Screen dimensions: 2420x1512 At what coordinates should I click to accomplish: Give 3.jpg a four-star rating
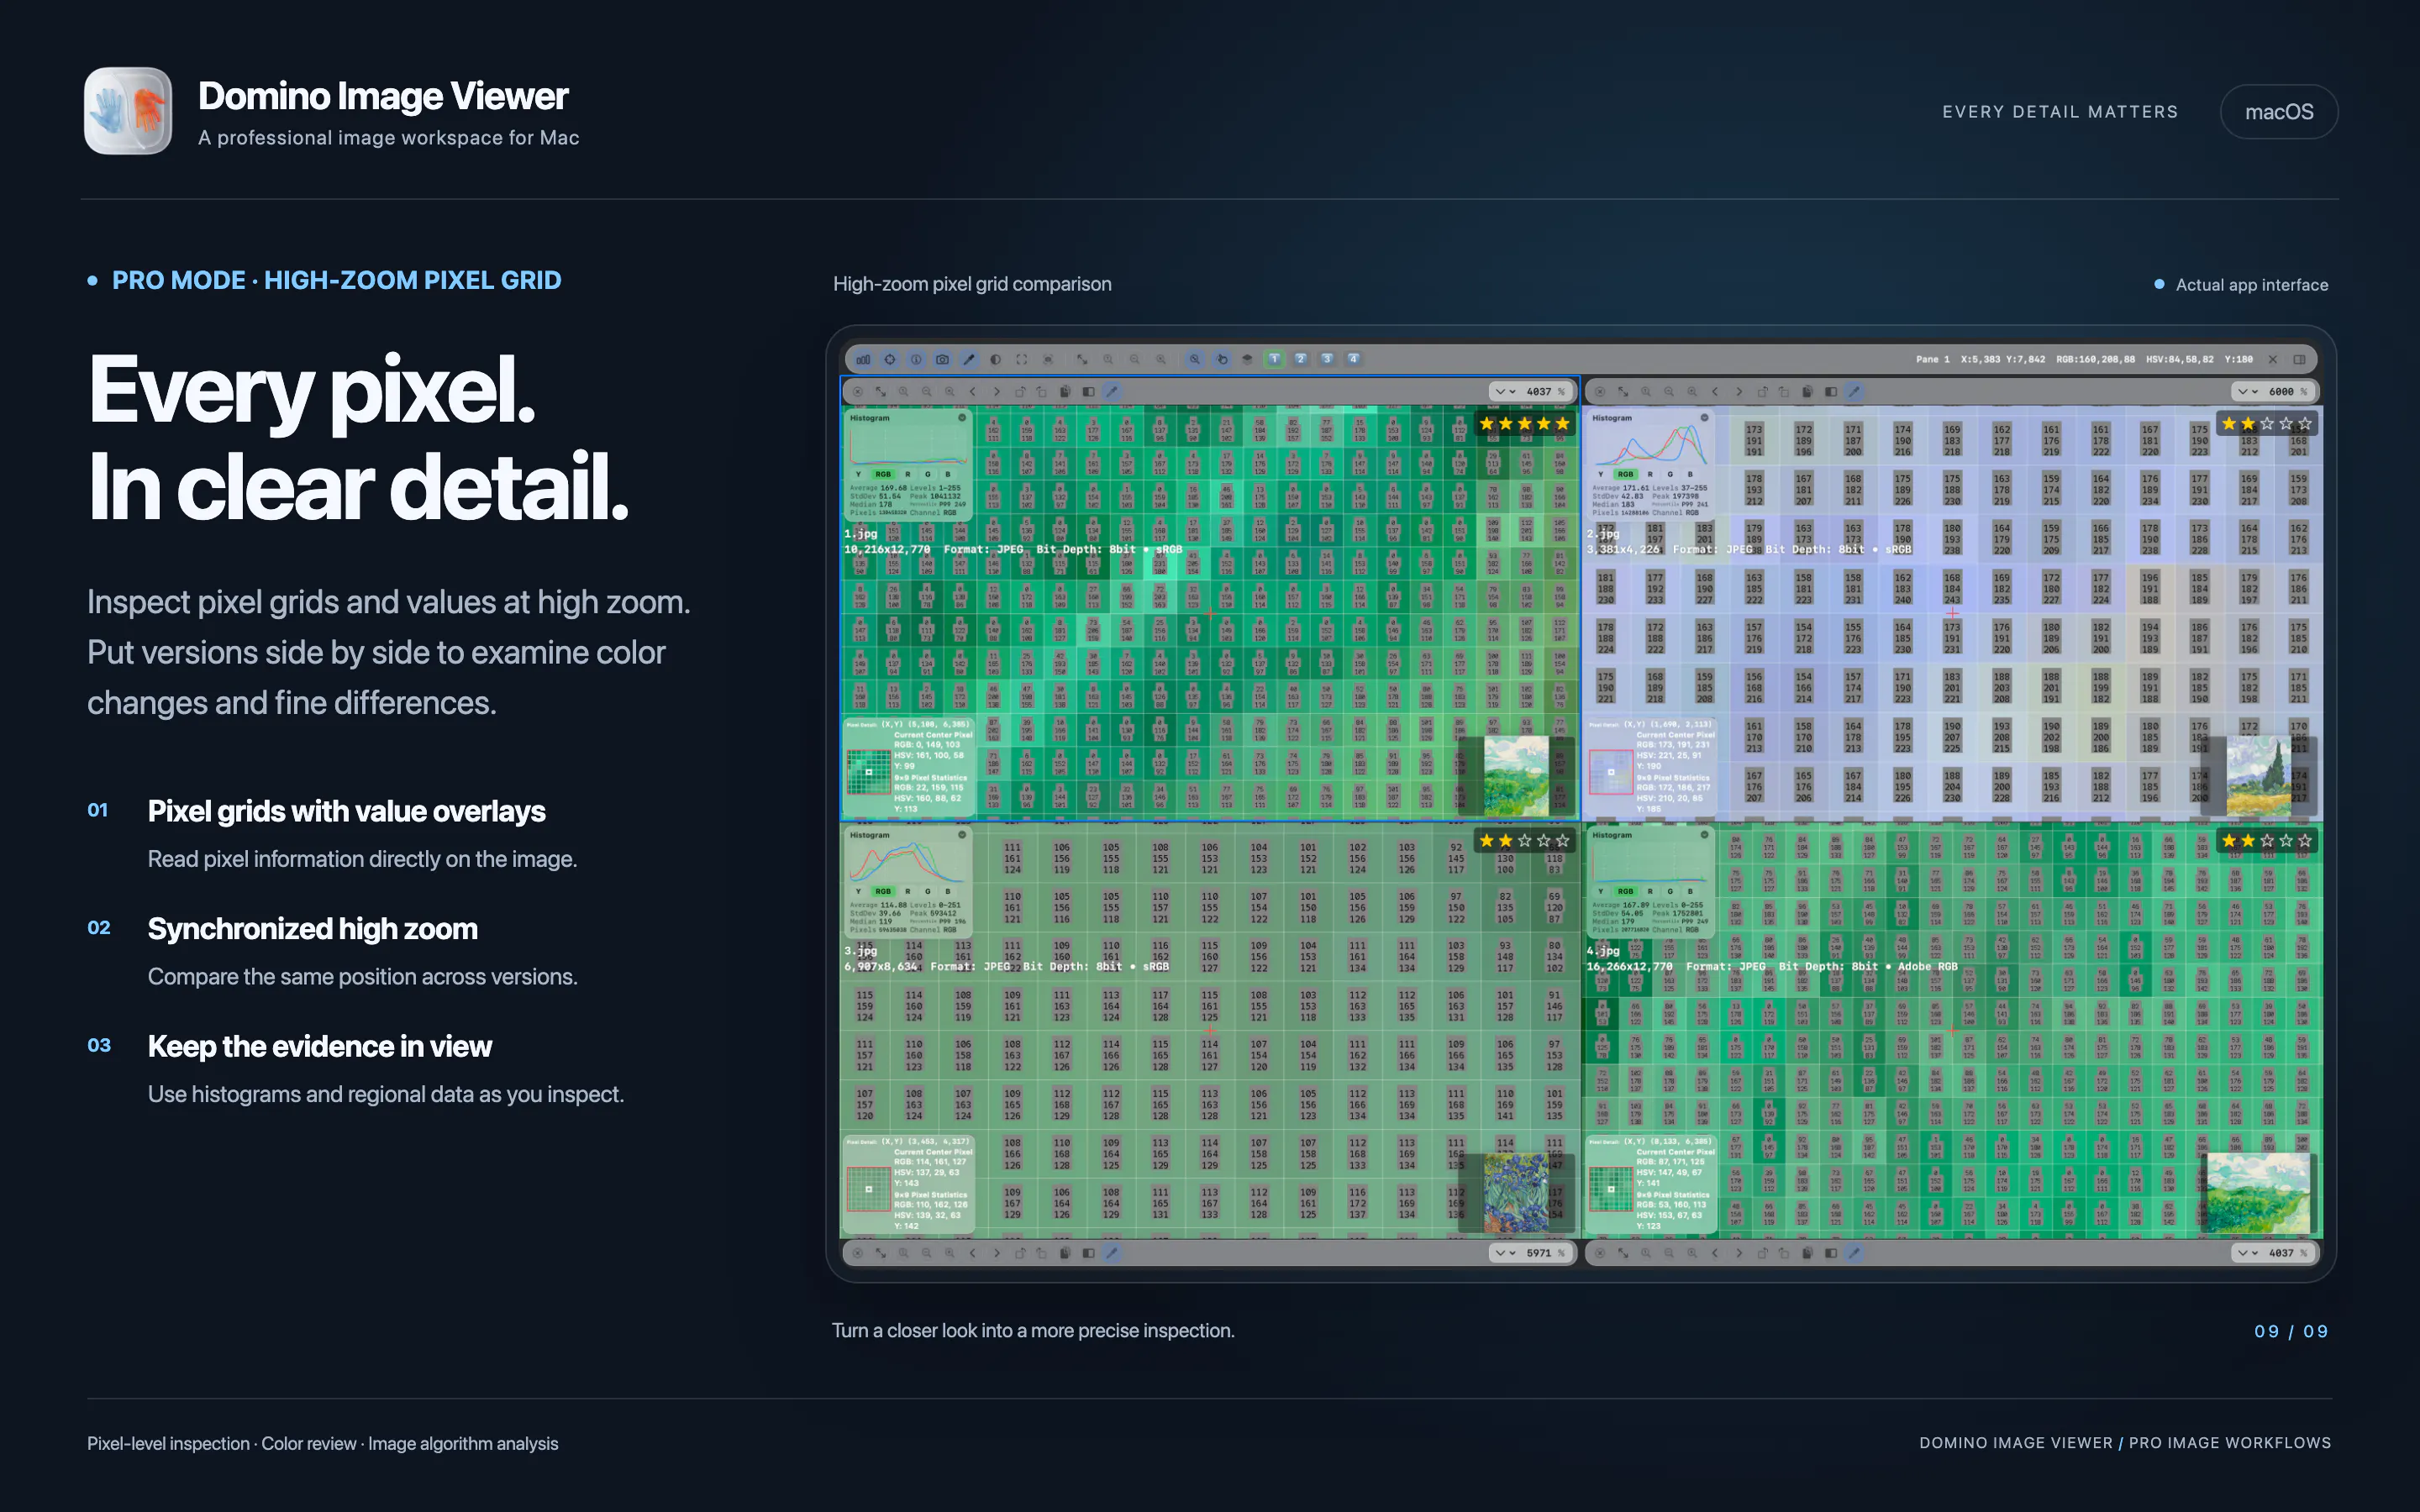point(1544,841)
